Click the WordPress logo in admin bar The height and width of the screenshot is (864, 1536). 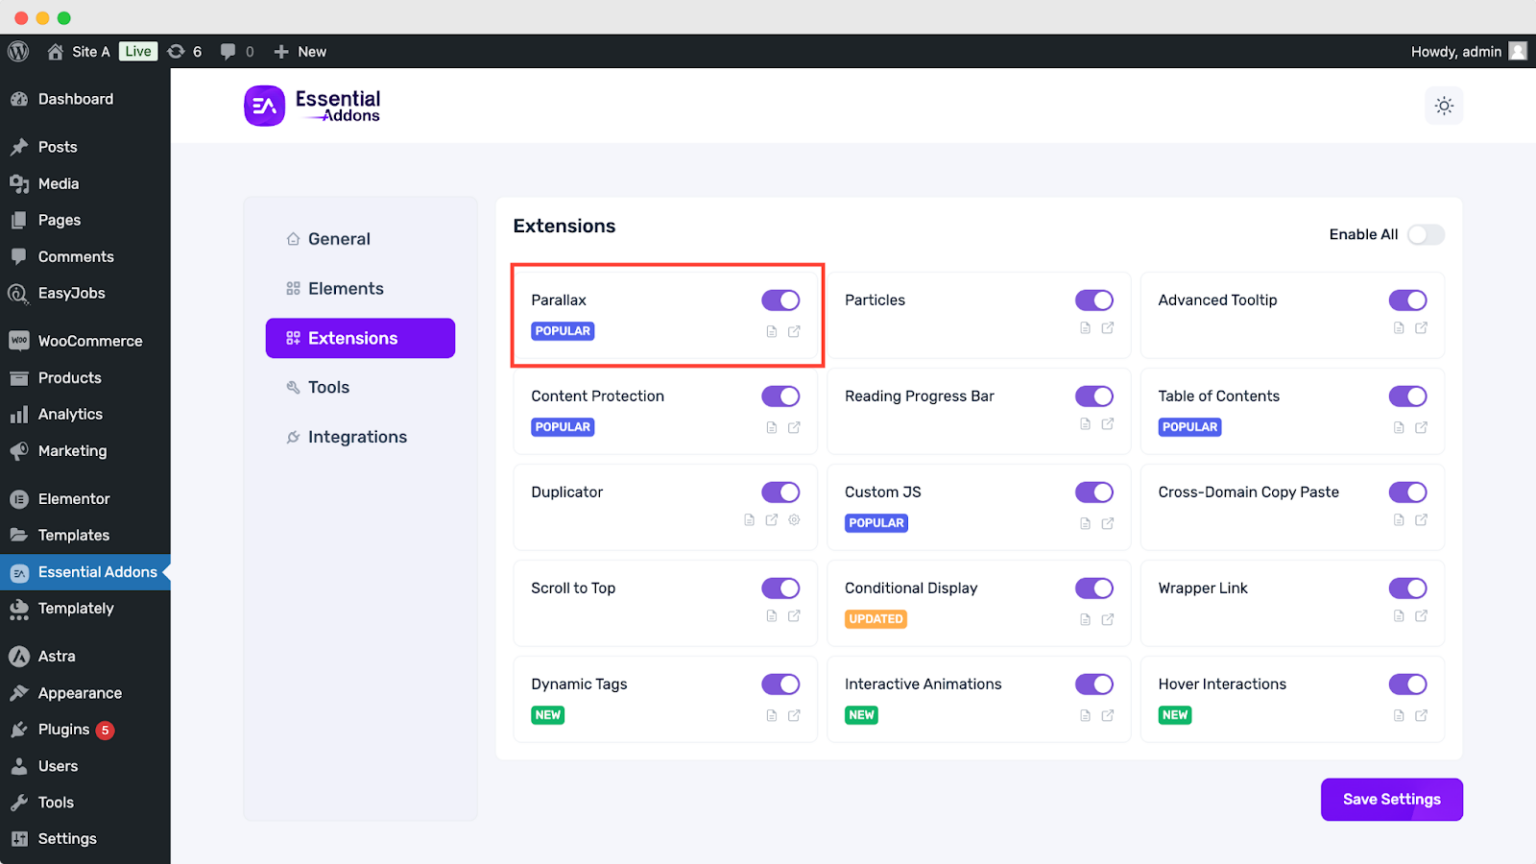(x=18, y=51)
